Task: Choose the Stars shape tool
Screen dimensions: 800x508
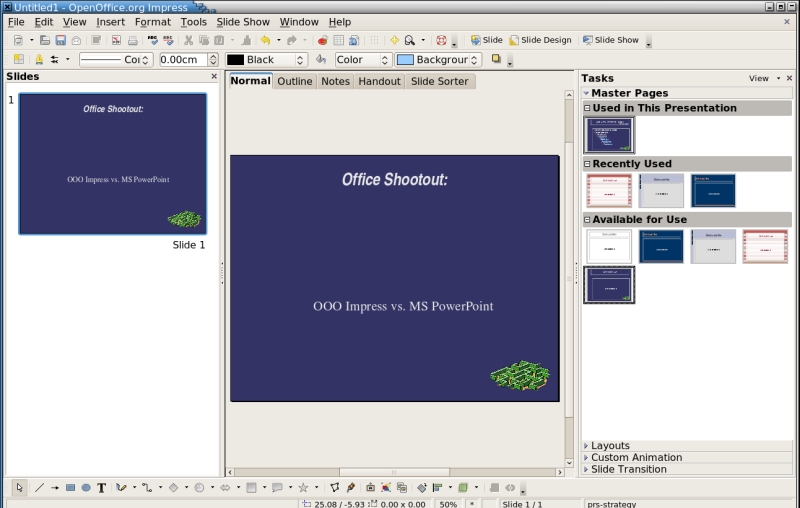Action: [303, 488]
